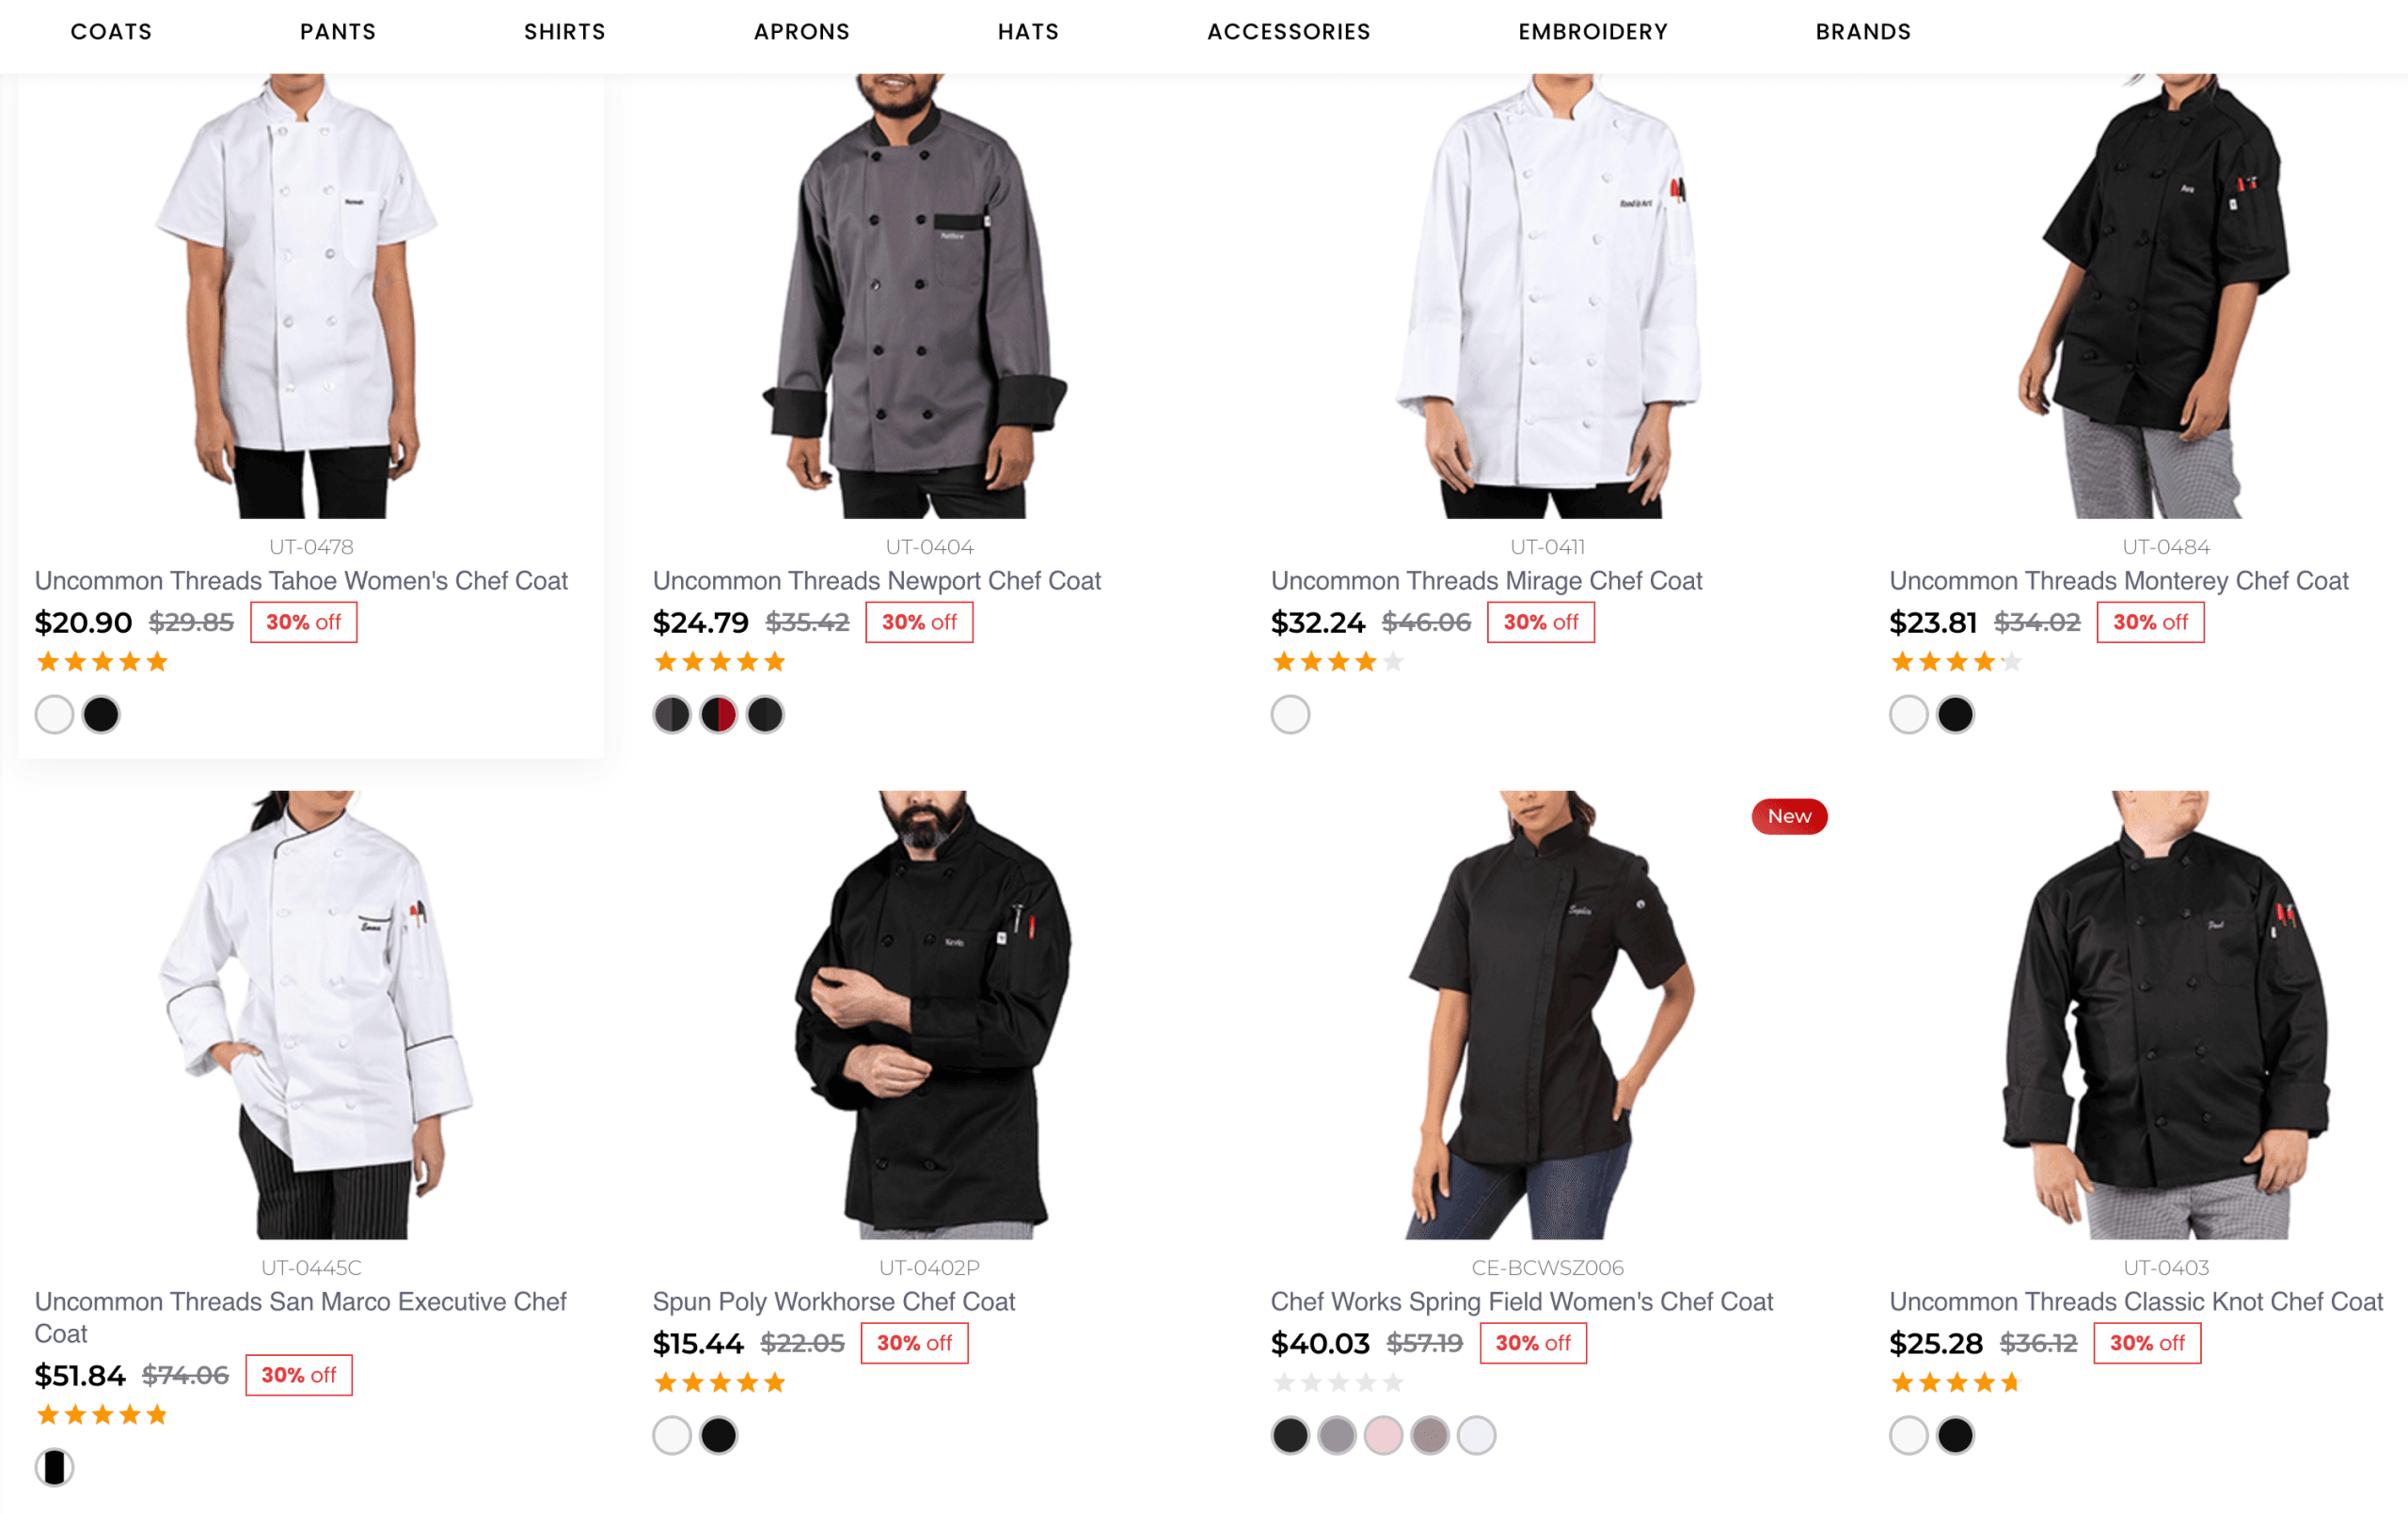Select the San Marco Executive coat swatch
Screen dimensions: 2408x1514
(55, 1468)
